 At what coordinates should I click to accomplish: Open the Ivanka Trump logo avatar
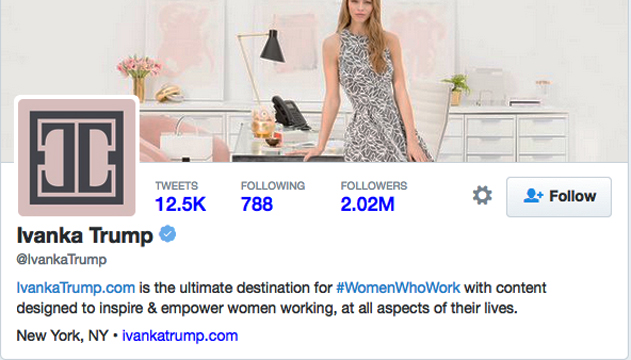77,157
